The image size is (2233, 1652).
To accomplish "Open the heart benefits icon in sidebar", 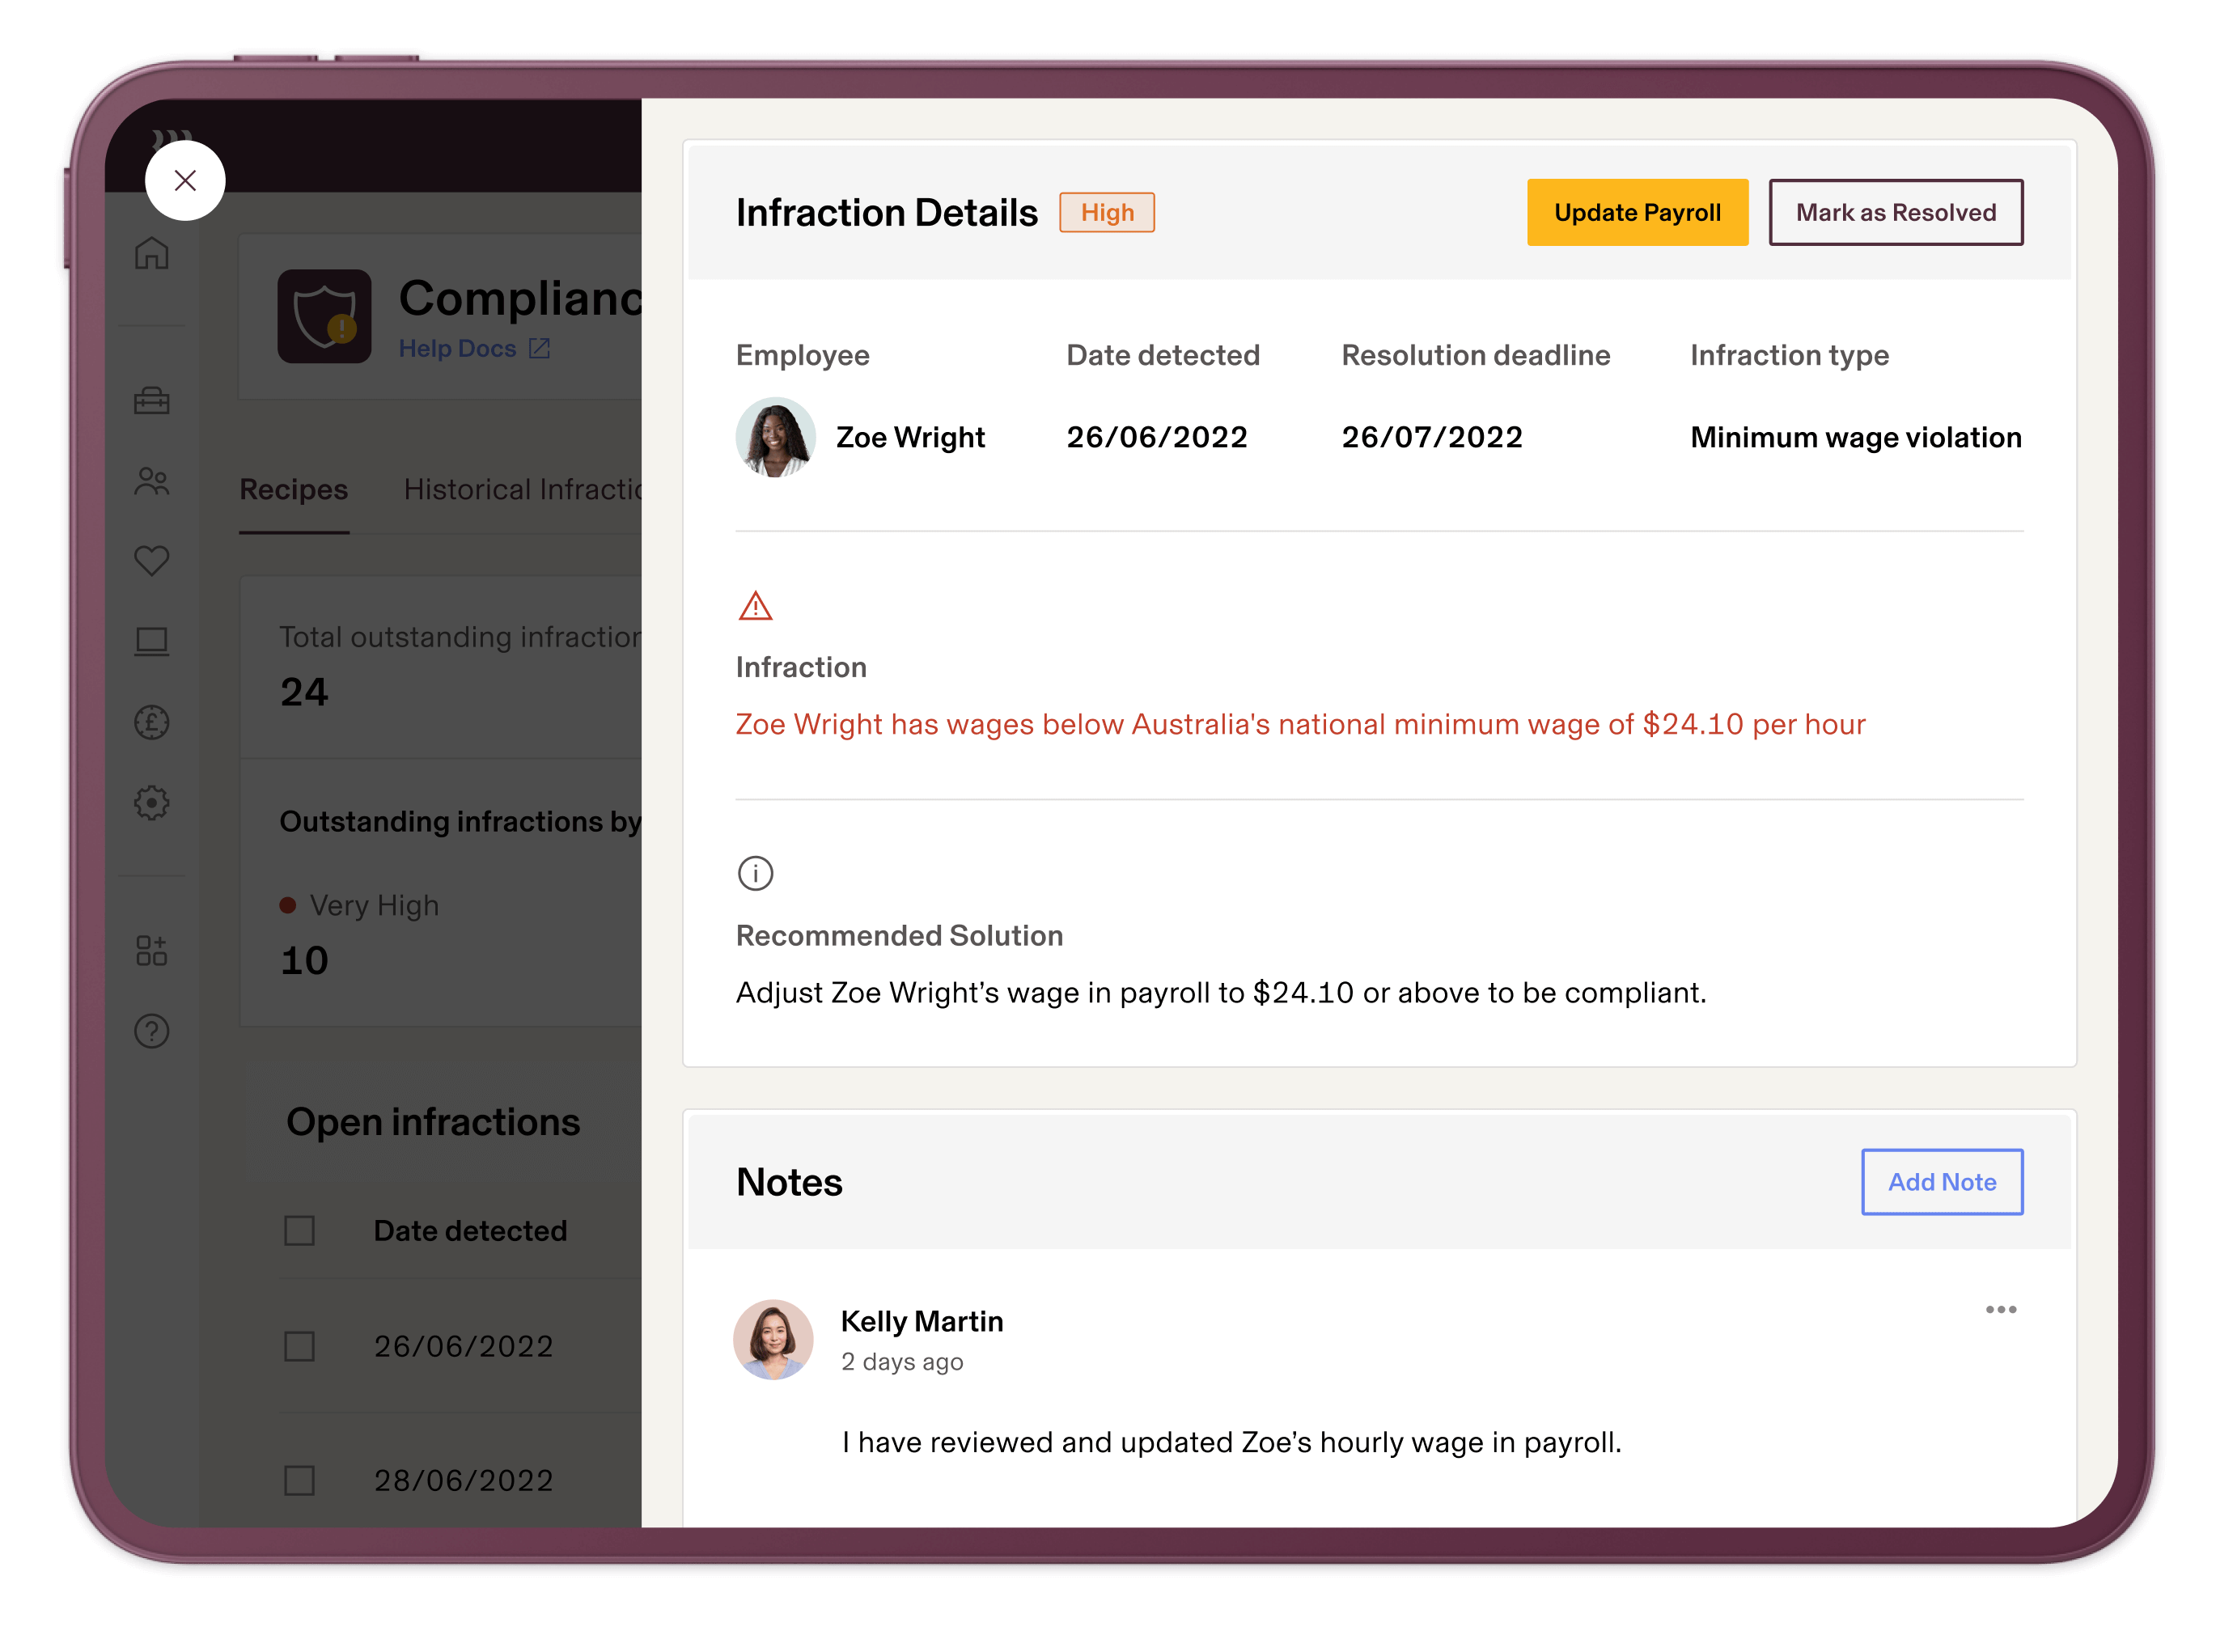I will point(152,560).
